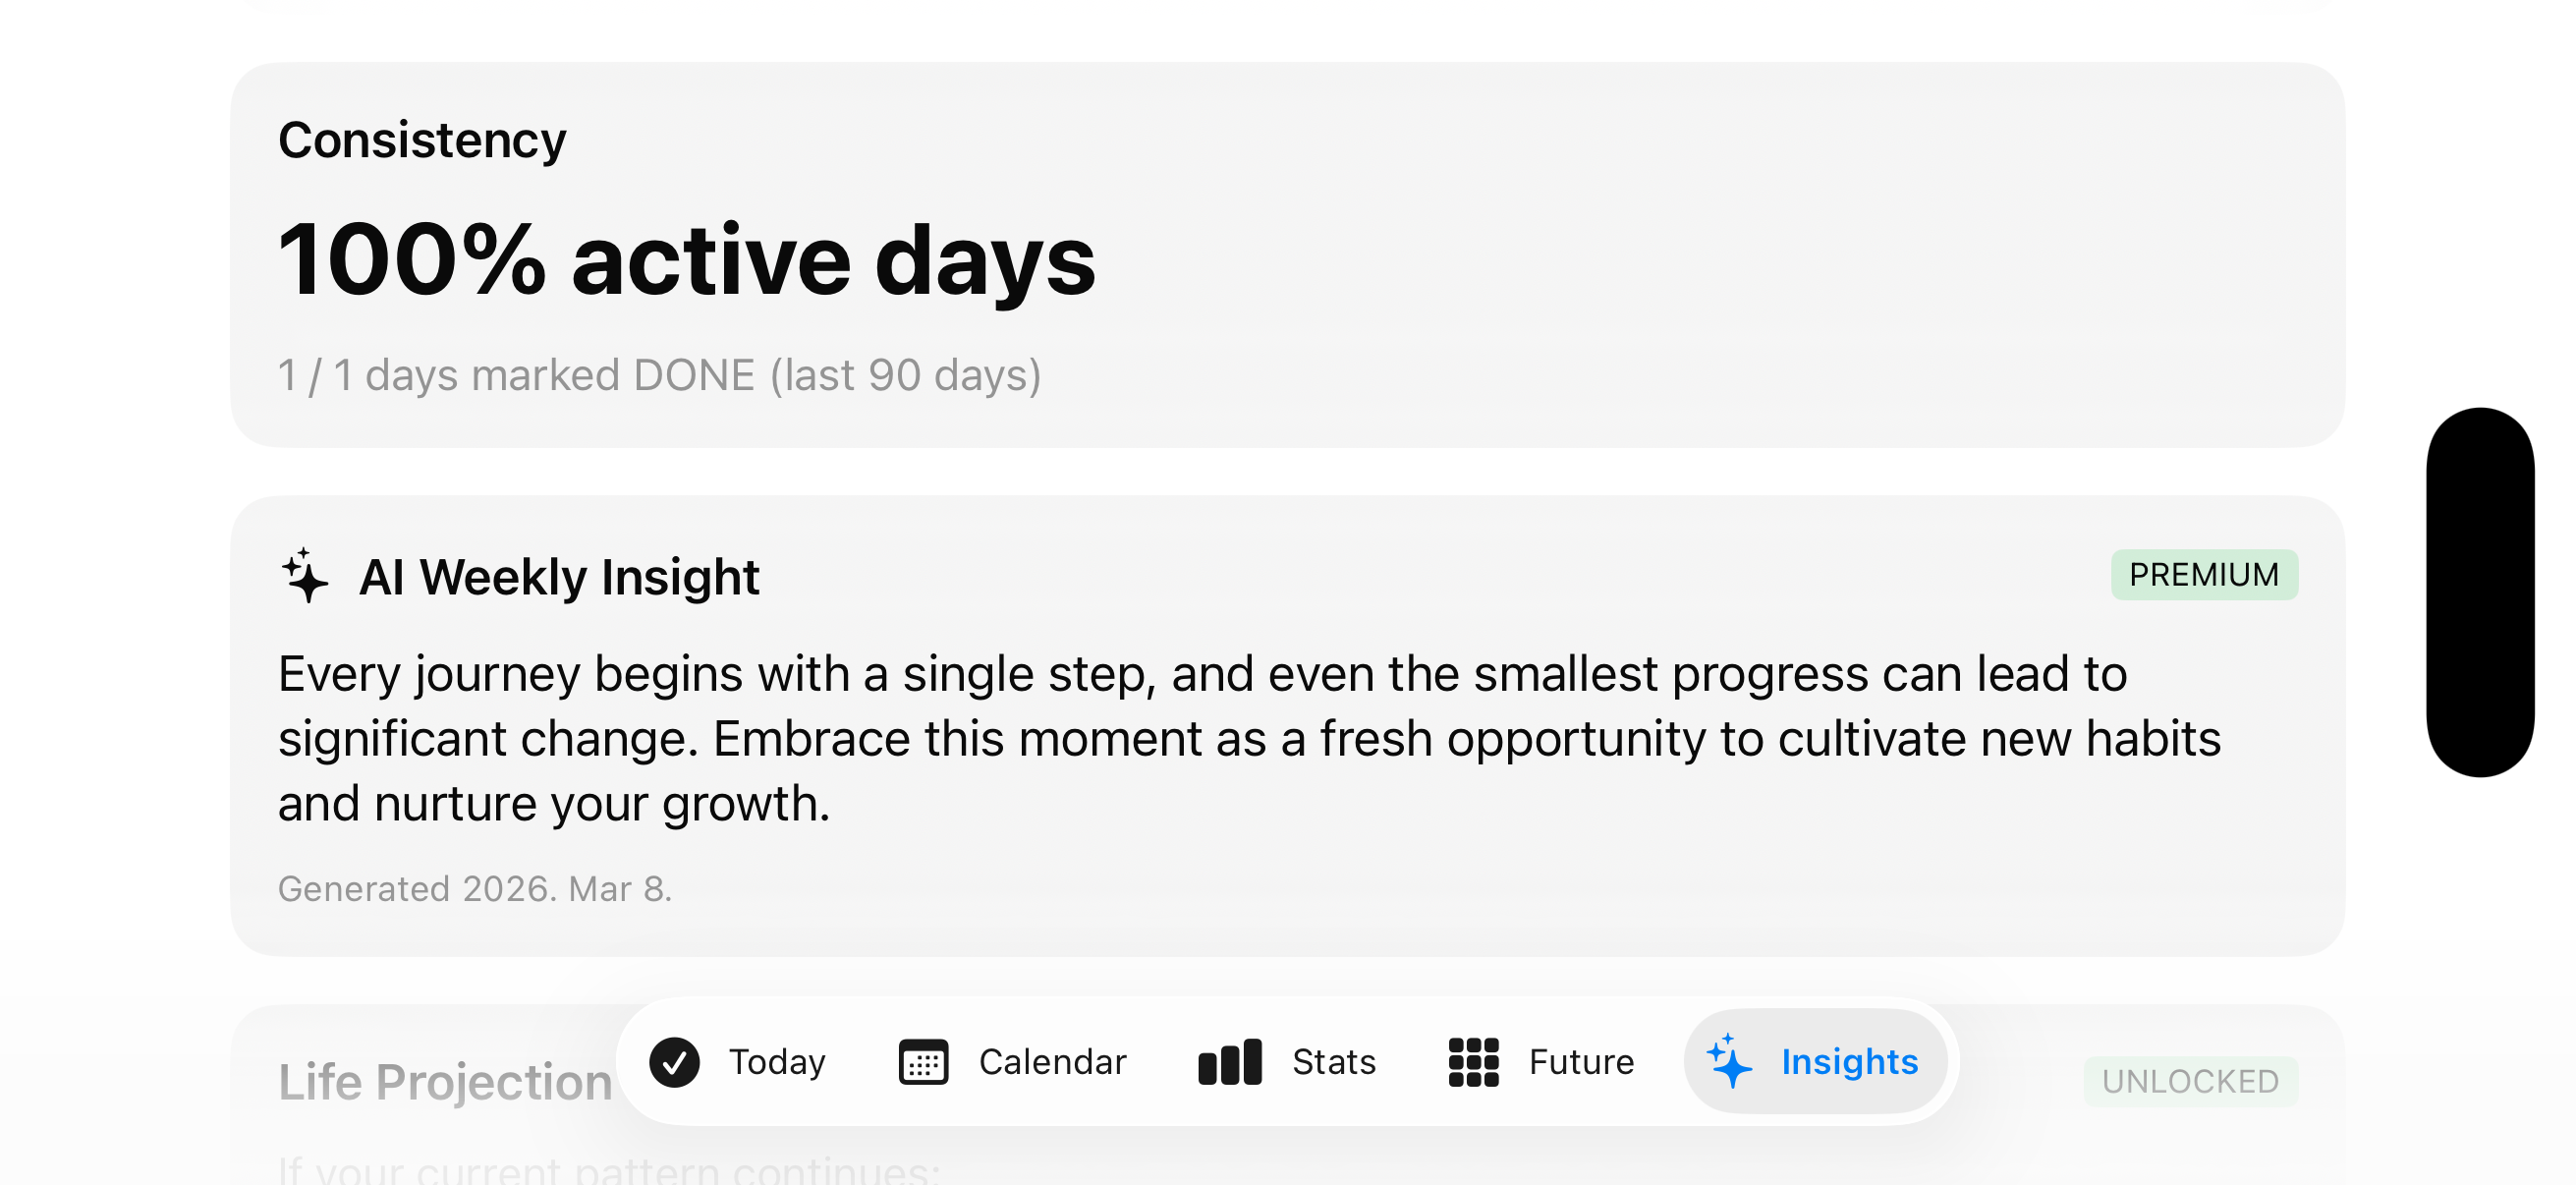Screen dimensions: 2576x1185
Task: Click the AI Weekly Insight title
Action: [559, 577]
